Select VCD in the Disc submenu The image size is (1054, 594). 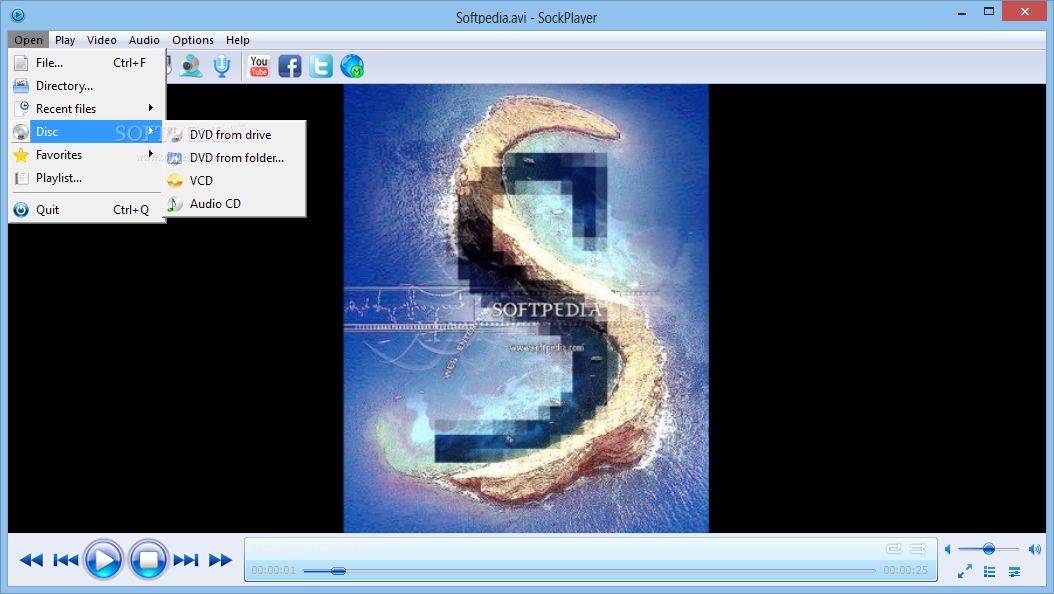click(235, 180)
